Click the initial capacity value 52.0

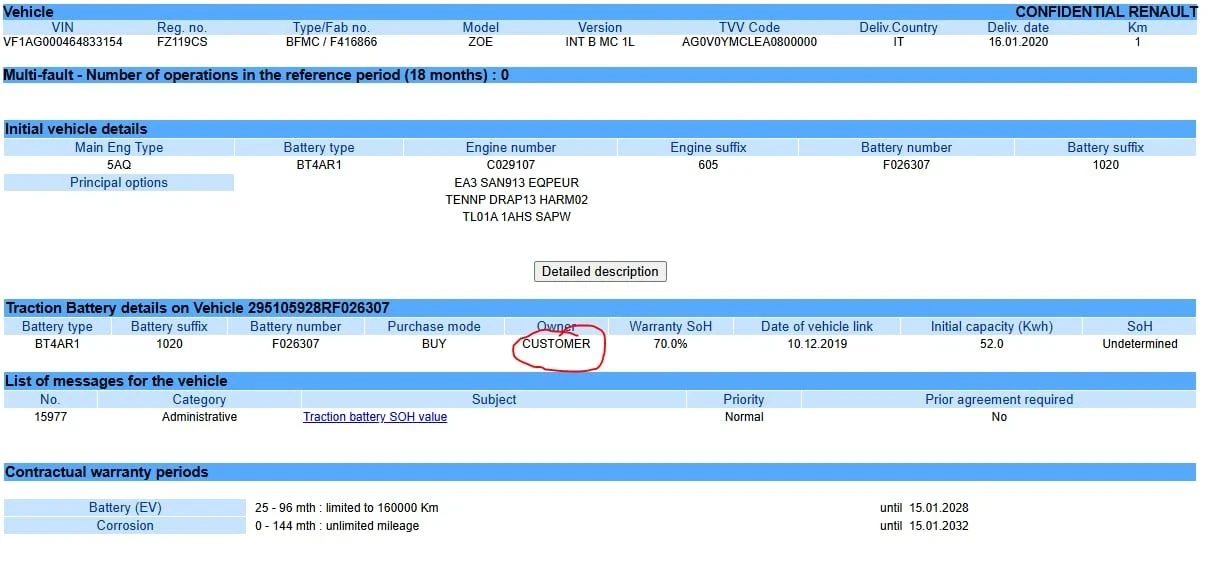coord(992,344)
